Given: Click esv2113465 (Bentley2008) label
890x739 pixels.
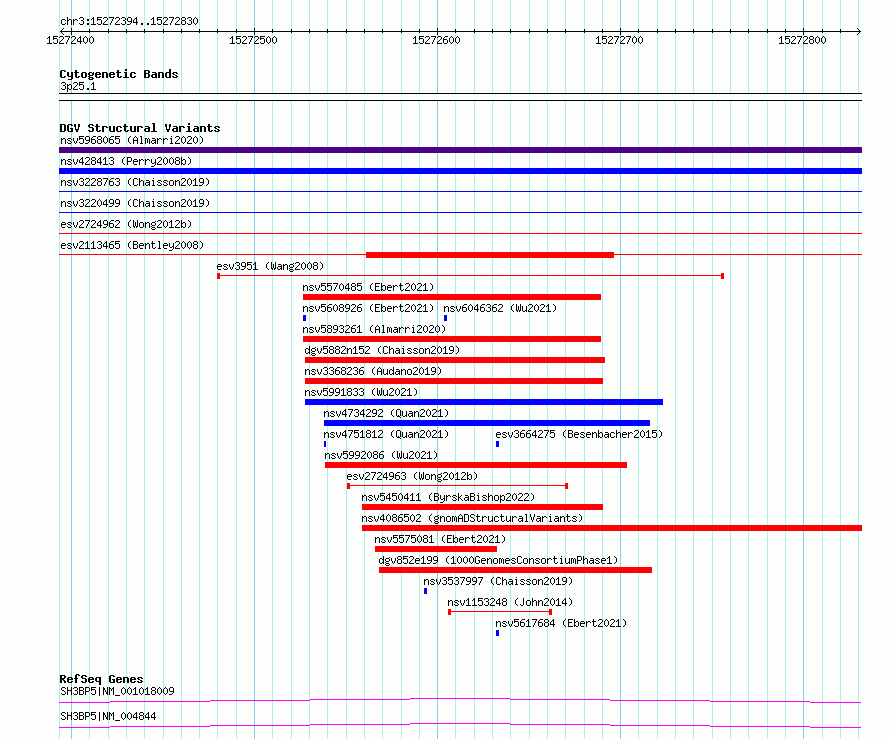Looking at the screenshot, I should pos(132,245).
